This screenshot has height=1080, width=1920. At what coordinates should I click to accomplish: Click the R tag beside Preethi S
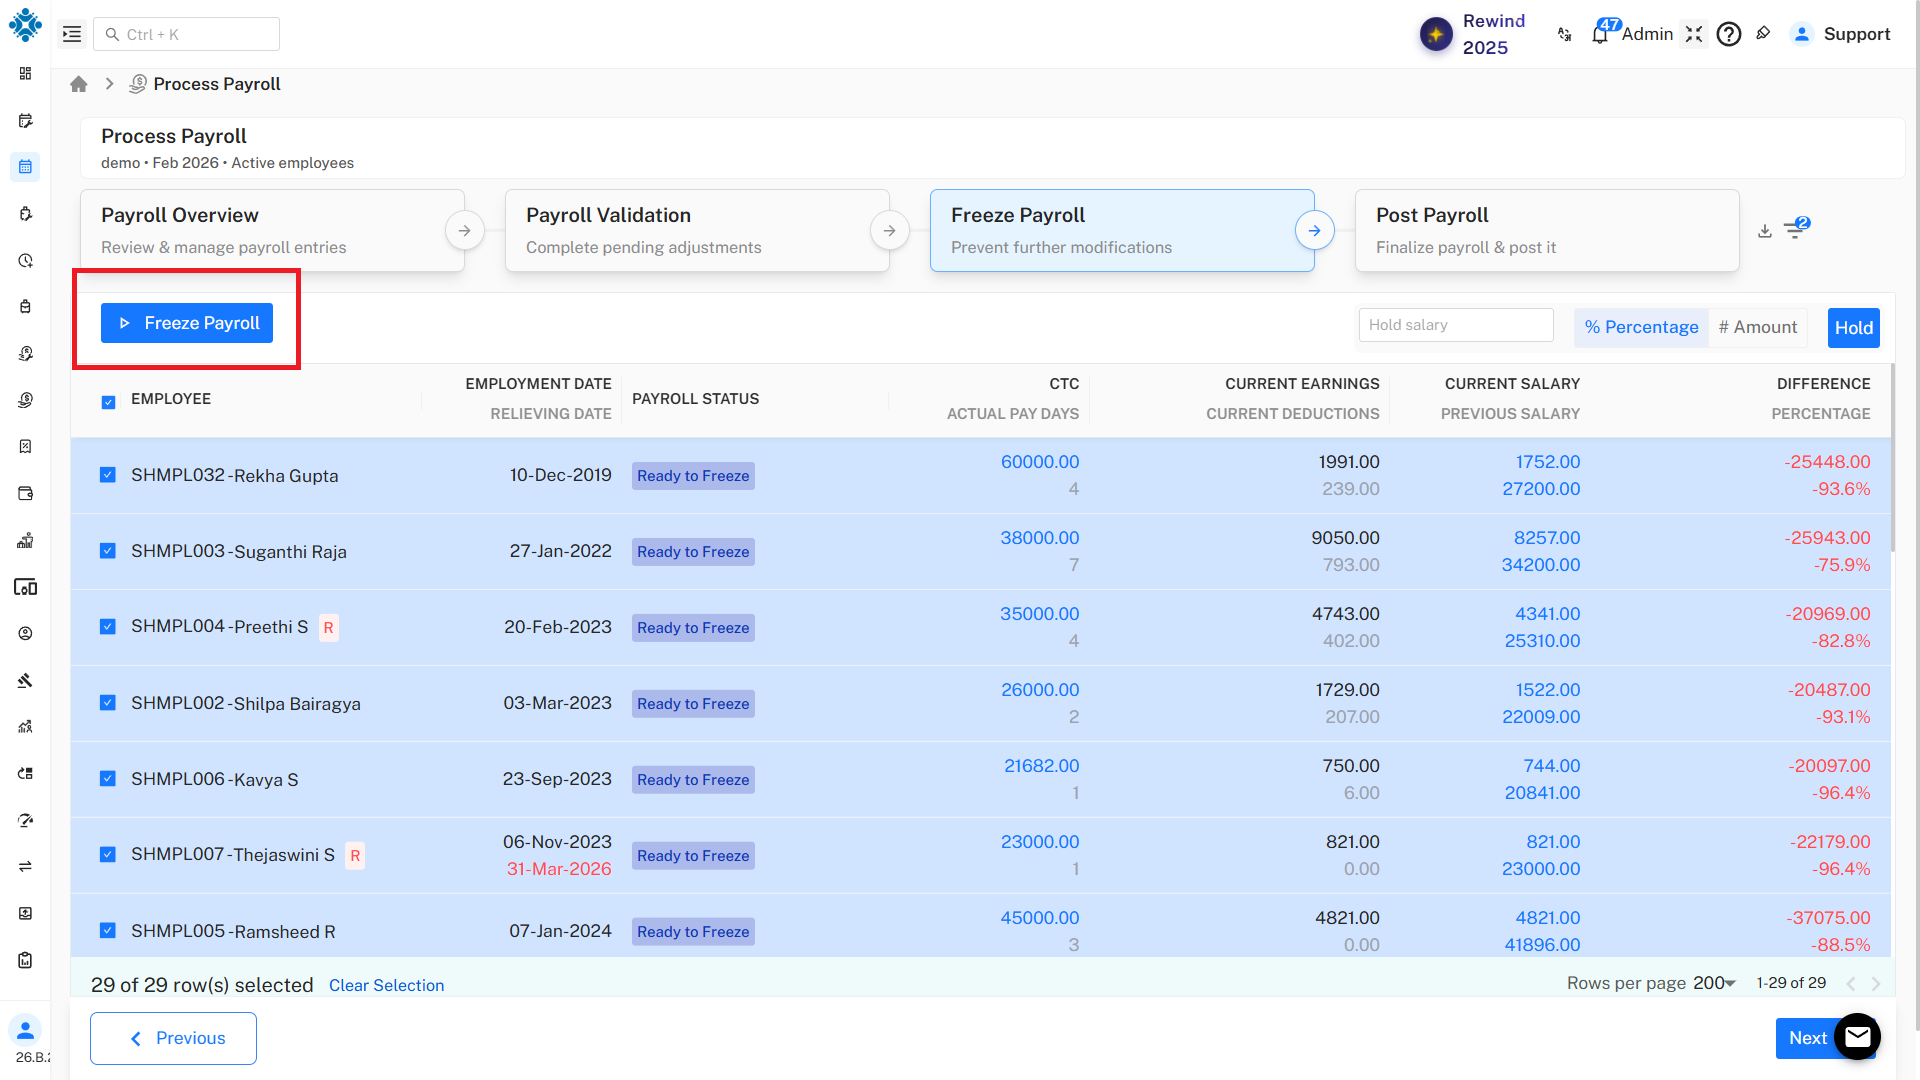tap(328, 628)
